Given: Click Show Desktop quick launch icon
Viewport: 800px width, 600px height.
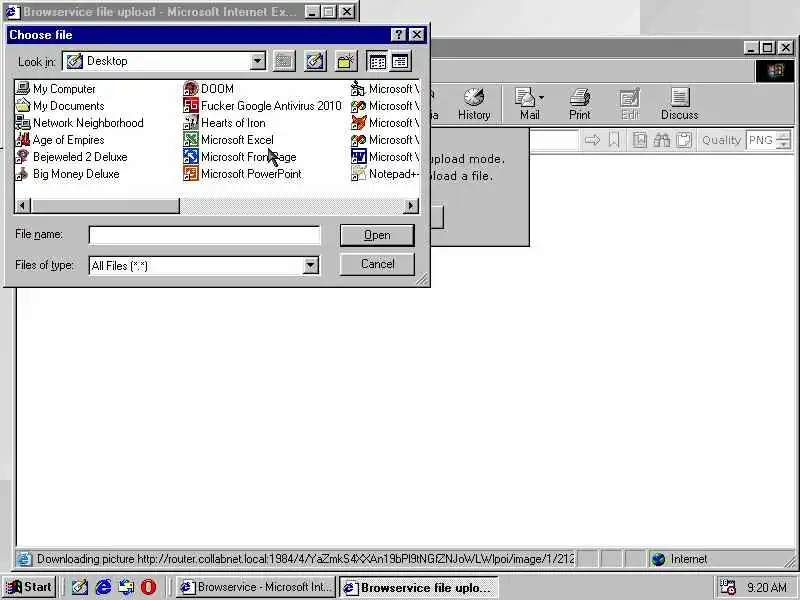Looking at the screenshot, I should click(80, 587).
